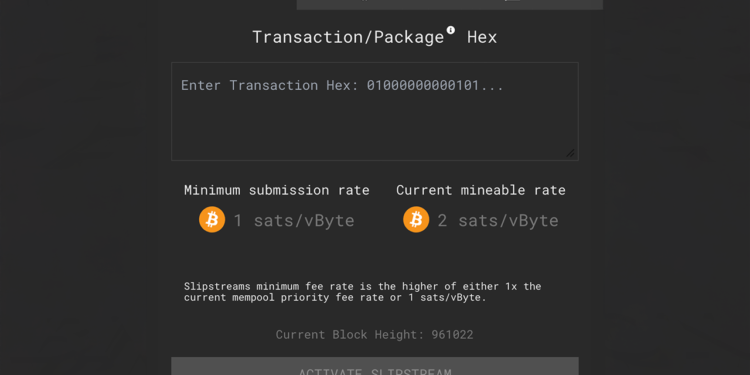The image size is (750, 375).
Task: Click the number 2 in mineable rate
Action: [x=442, y=221]
